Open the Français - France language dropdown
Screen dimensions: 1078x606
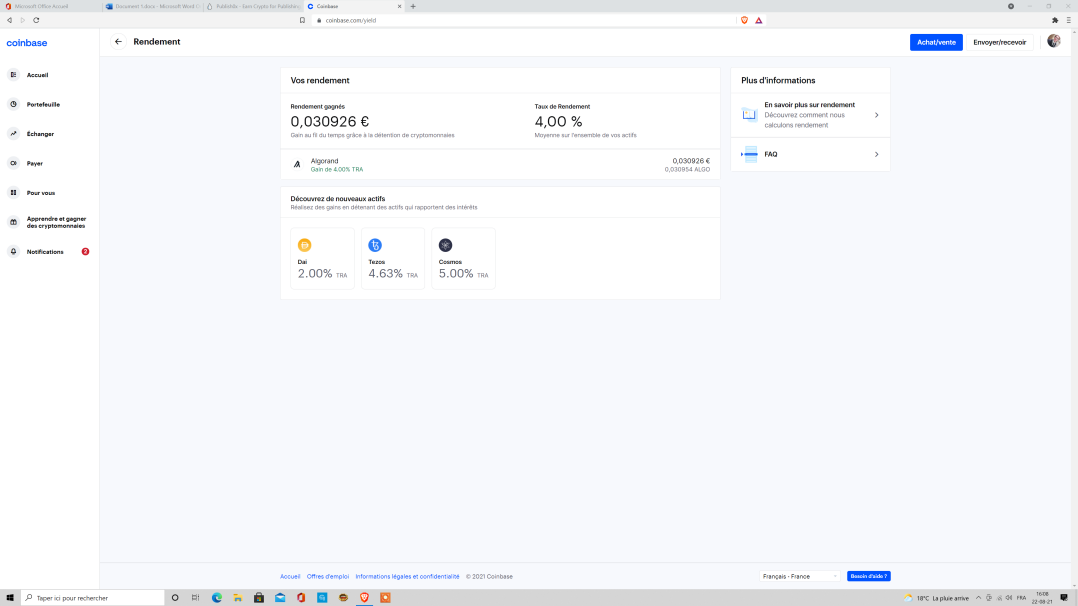[x=800, y=576]
